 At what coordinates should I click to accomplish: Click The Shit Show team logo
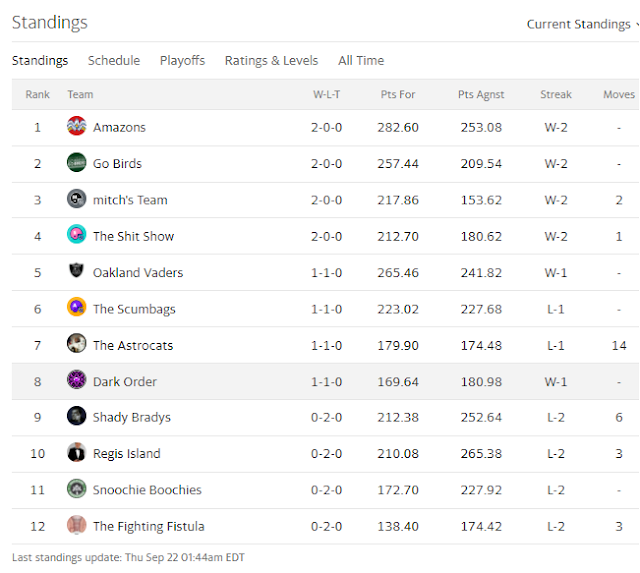click(x=76, y=235)
